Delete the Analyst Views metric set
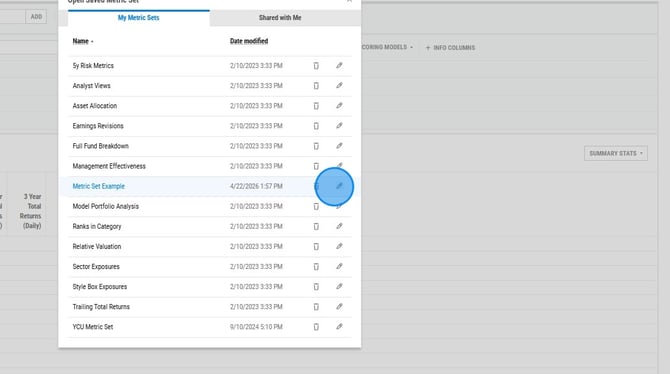670x374 pixels. [316, 86]
